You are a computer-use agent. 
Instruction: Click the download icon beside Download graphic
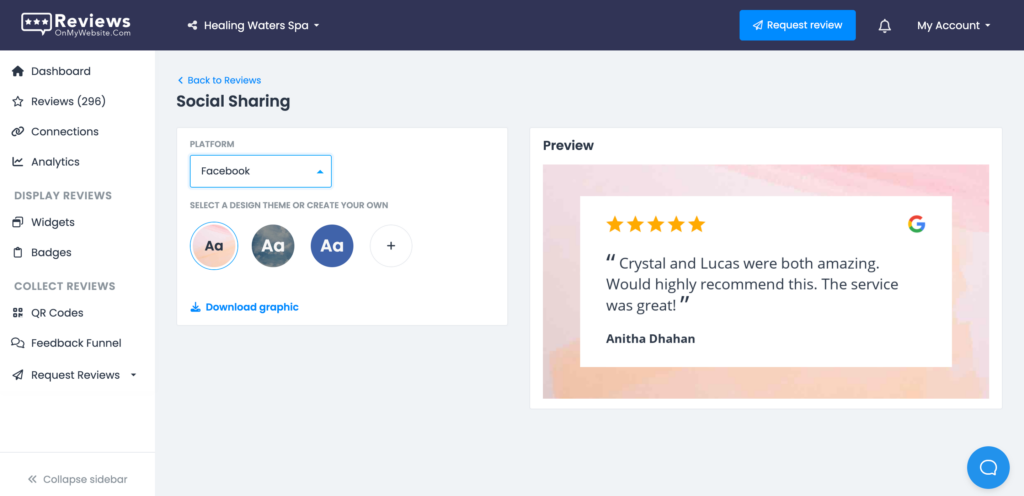pyautogui.click(x=195, y=307)
